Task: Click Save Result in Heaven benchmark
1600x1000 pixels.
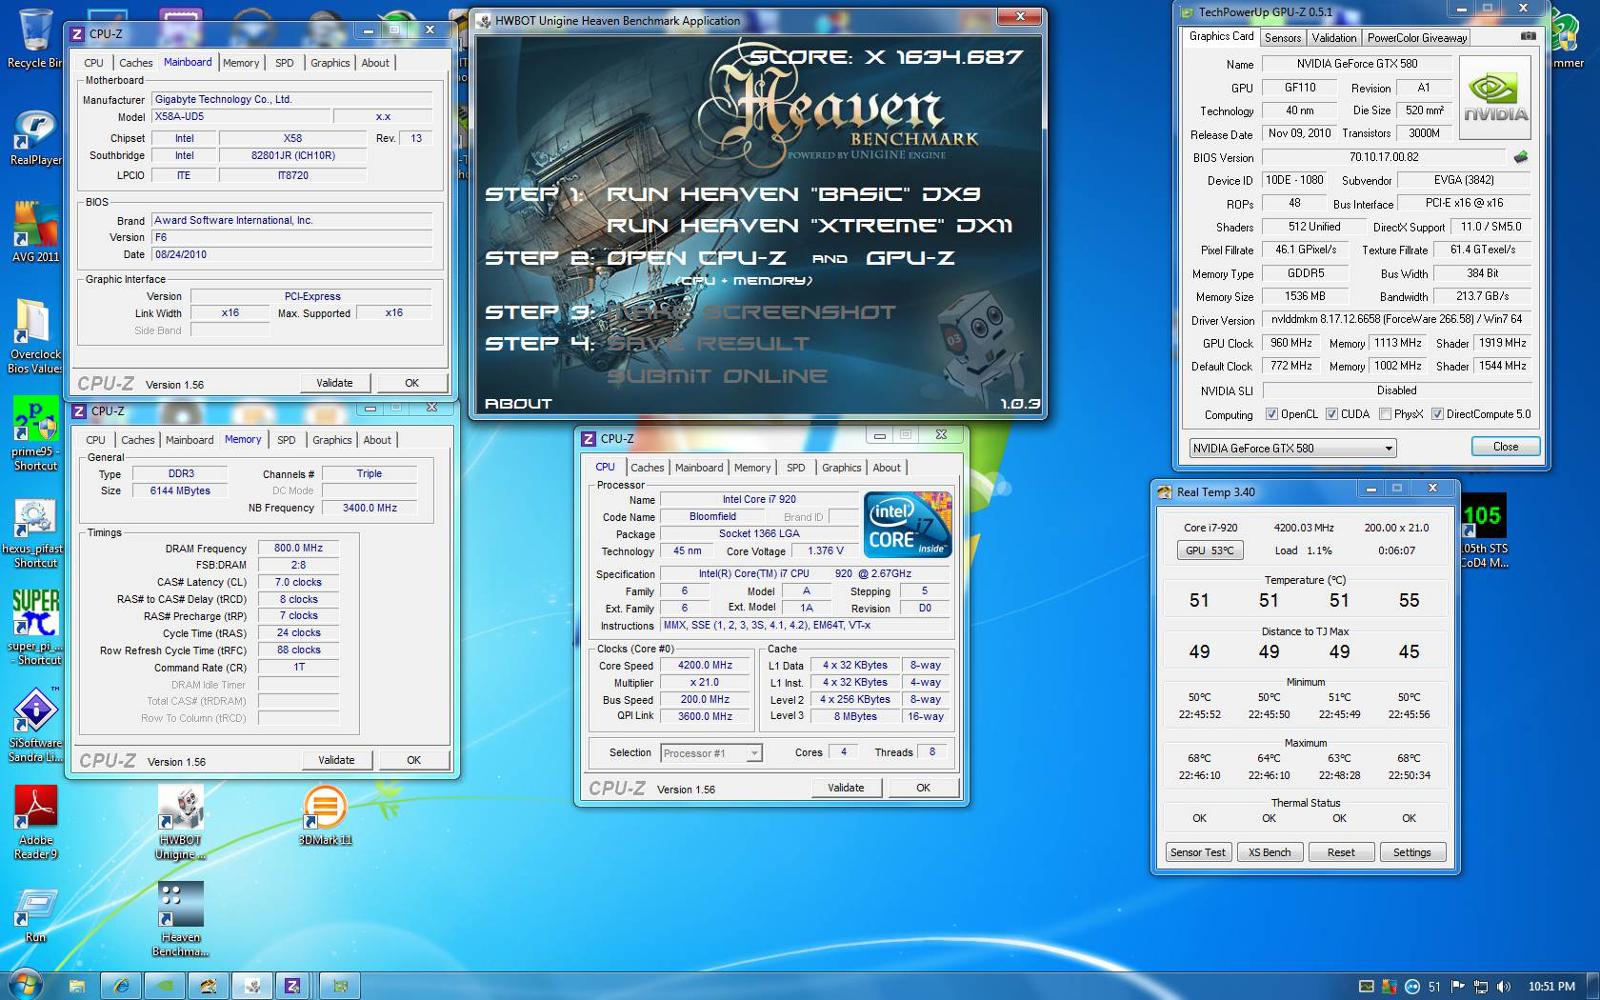Action: (708, 344)
